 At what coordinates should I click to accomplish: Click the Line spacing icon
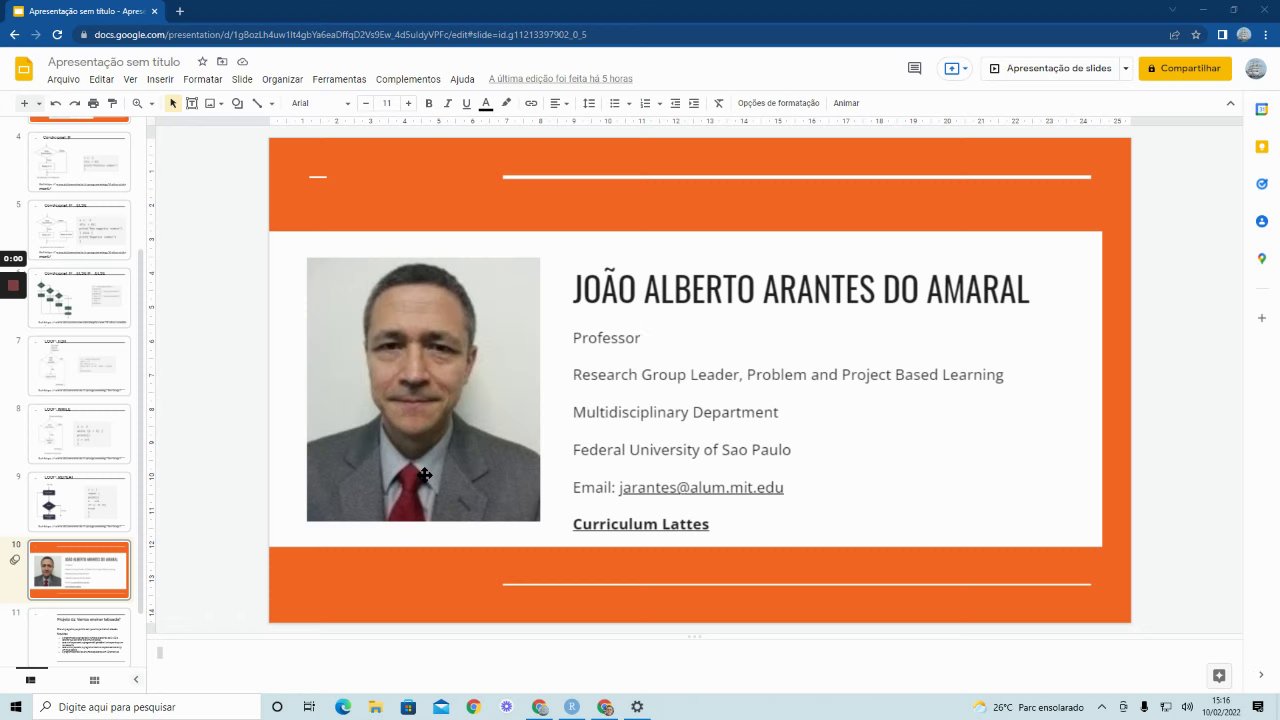point(589,103)
